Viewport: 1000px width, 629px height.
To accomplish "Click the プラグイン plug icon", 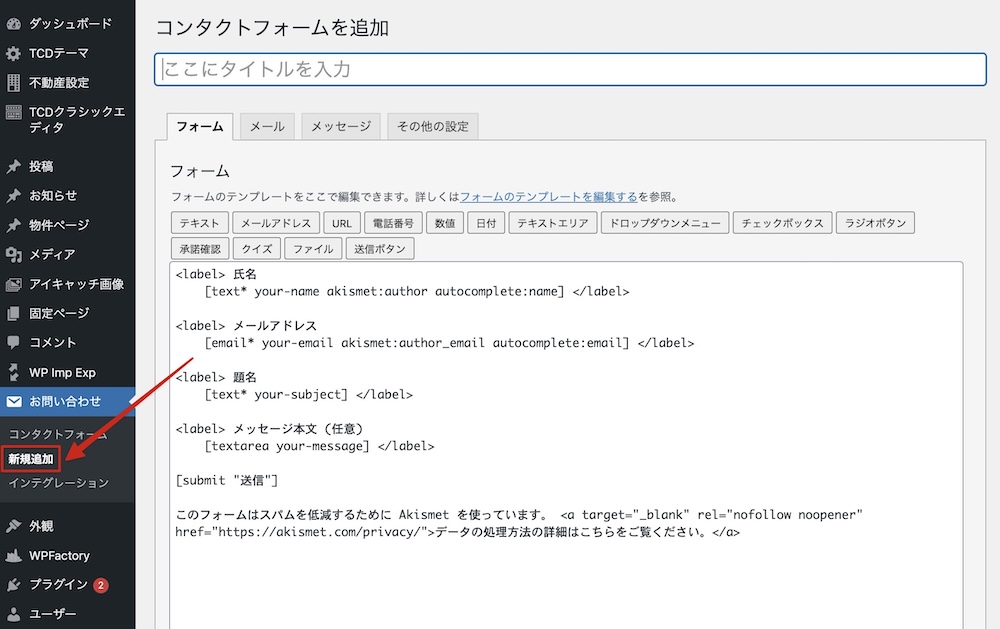I will click(x=13, y=585).
